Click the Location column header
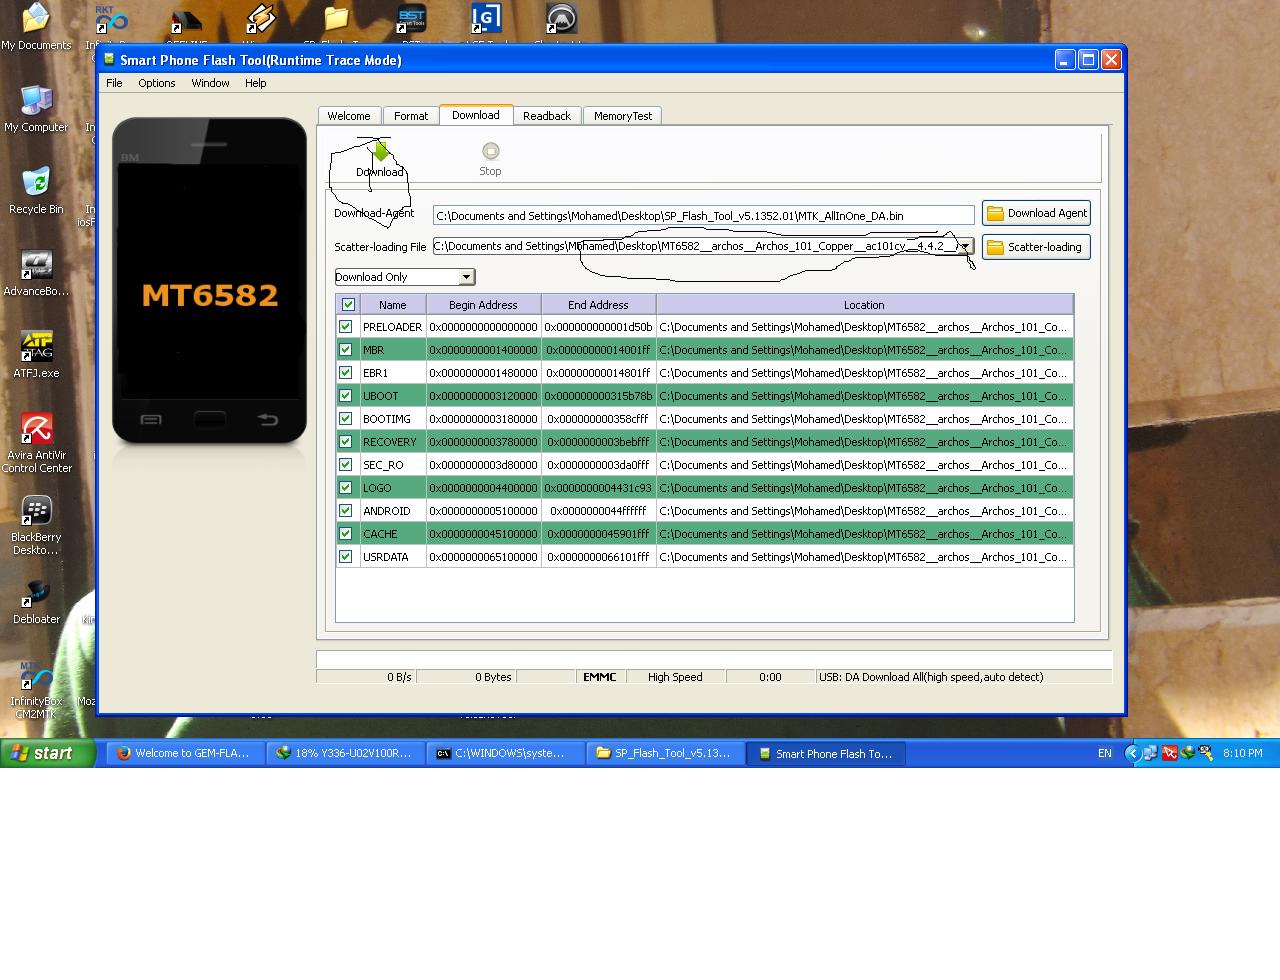The height and width of the screenshot is (980, 1280). pos(864,305)
